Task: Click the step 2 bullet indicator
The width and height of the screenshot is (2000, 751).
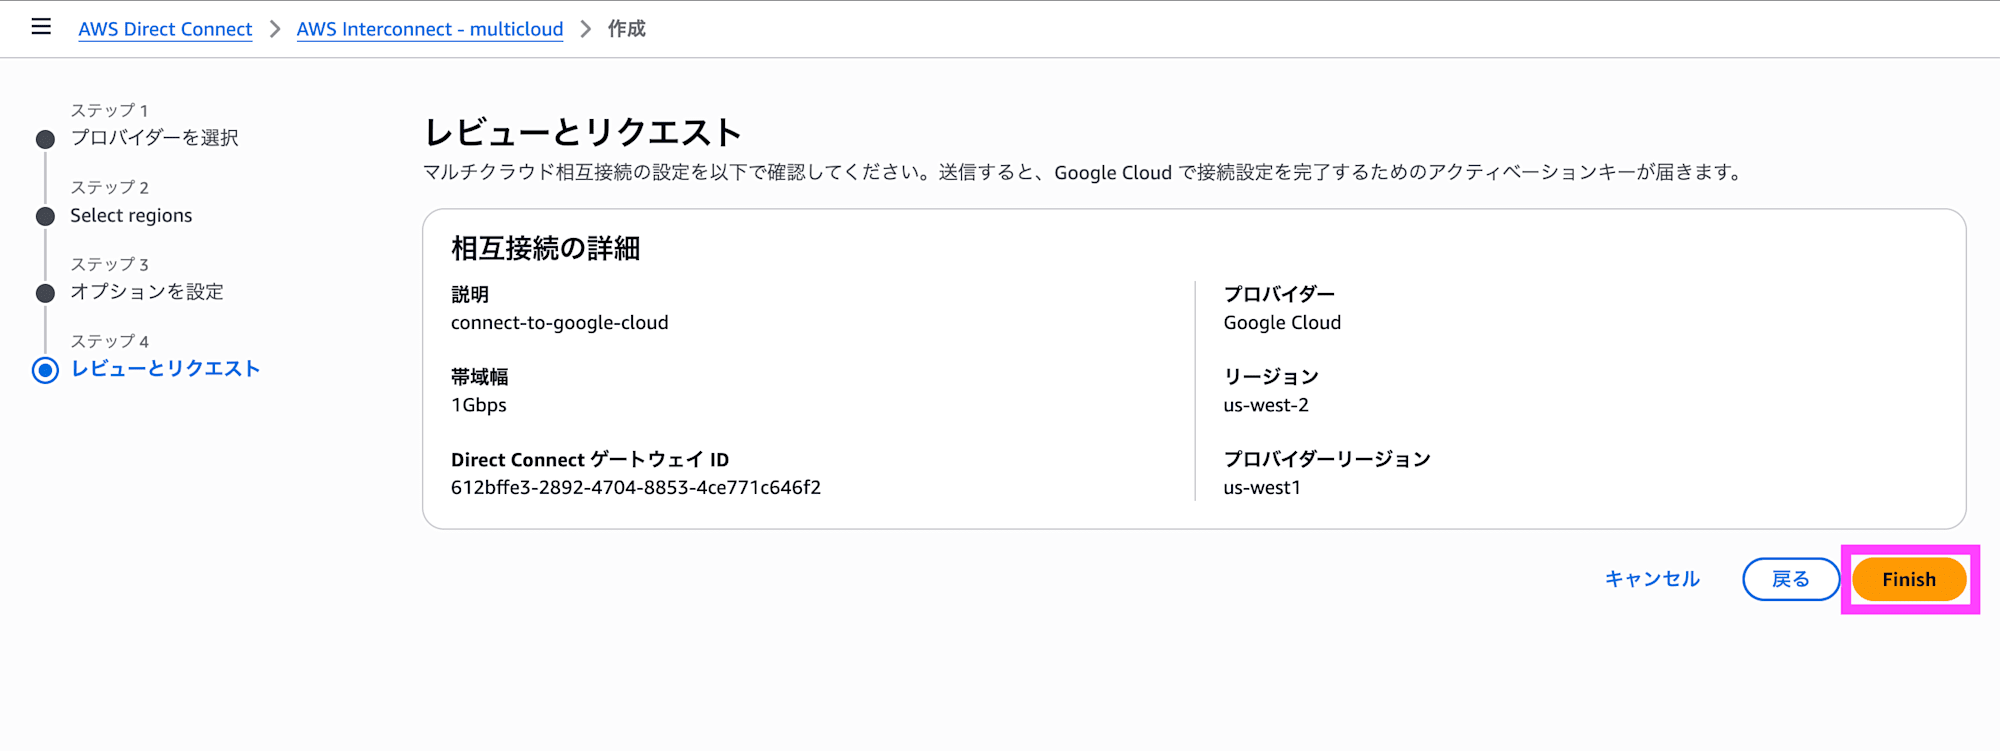Action: (45, 216)
